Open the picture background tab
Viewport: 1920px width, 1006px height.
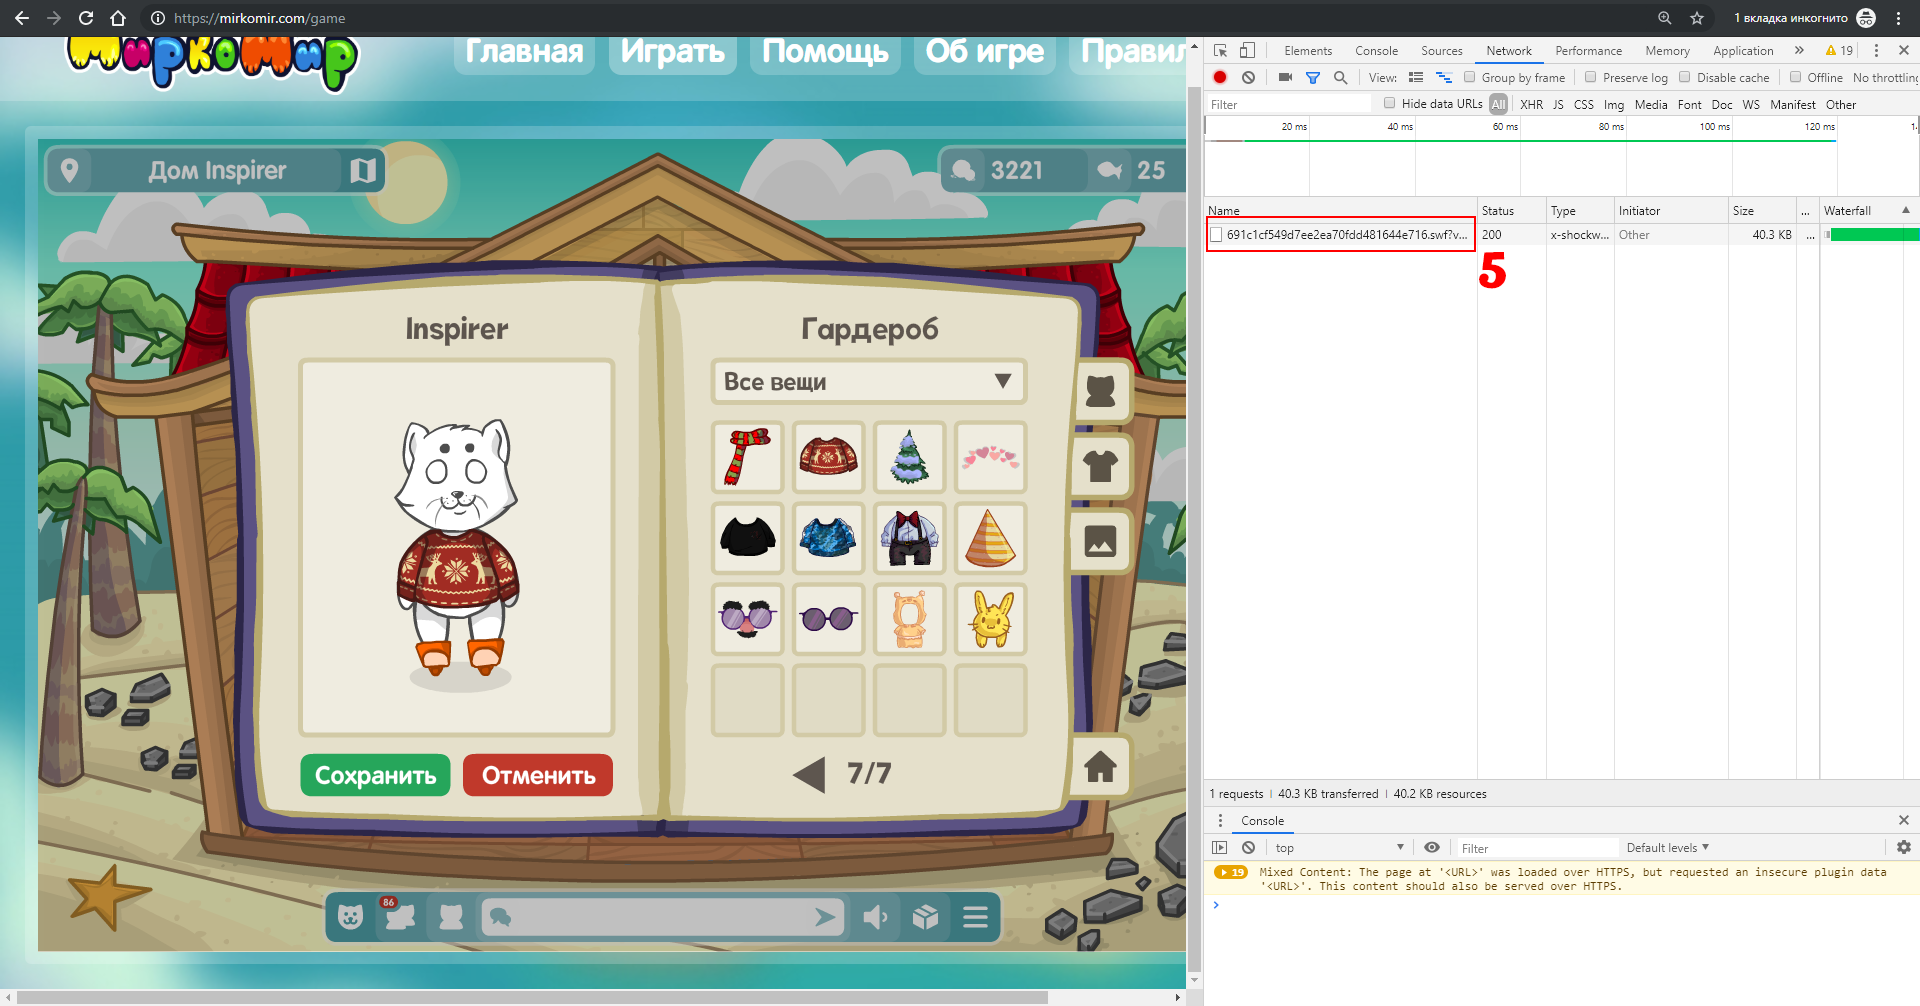(x=1100, y=541)
